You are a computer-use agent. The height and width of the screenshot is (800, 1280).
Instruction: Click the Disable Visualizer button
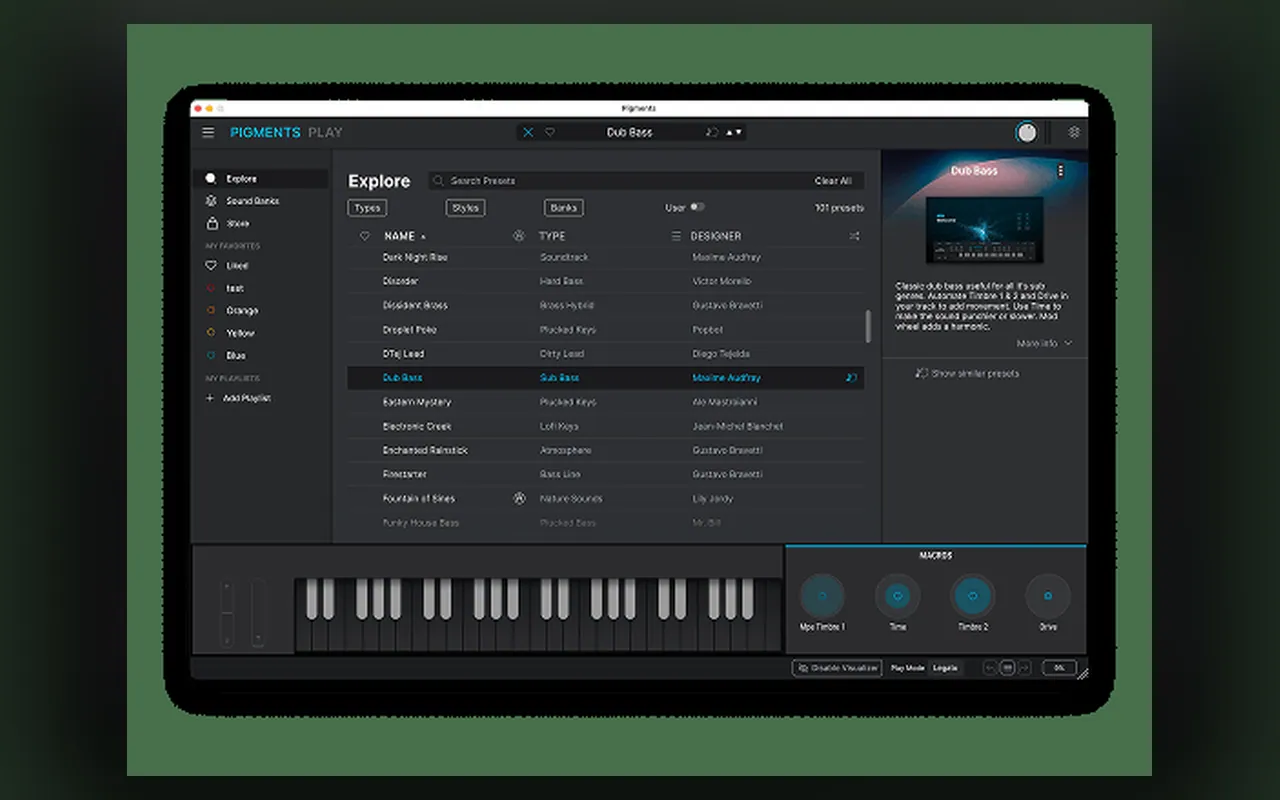point(837,668)
